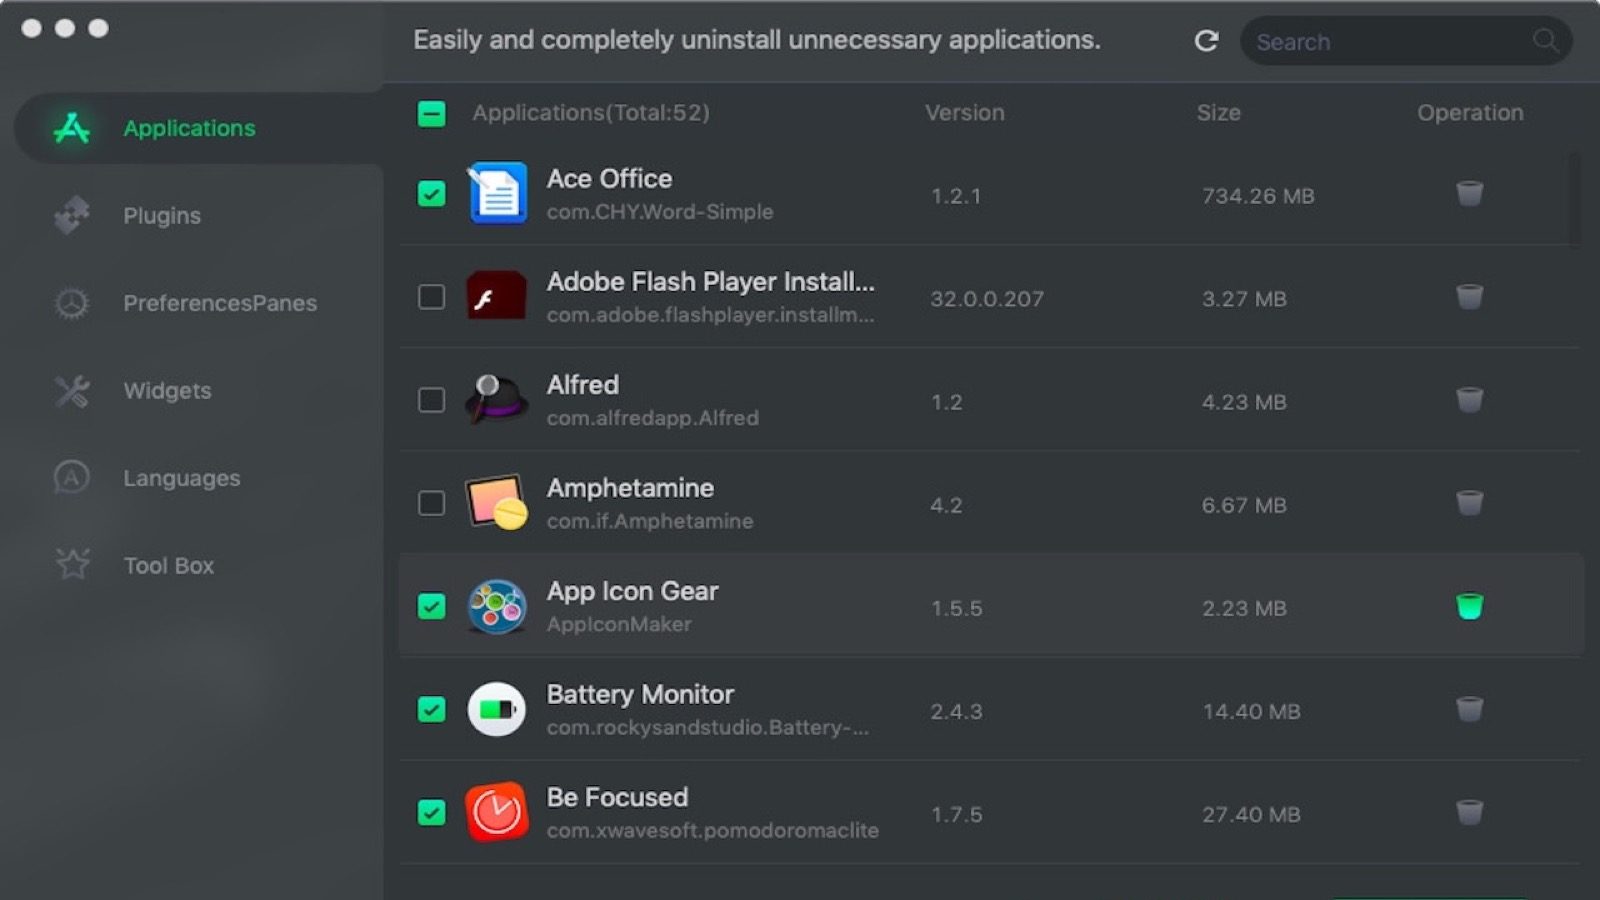Check the Adobe Flash Player checkbox
This screenshot has height=900, width=1600.
pos(431,297)
